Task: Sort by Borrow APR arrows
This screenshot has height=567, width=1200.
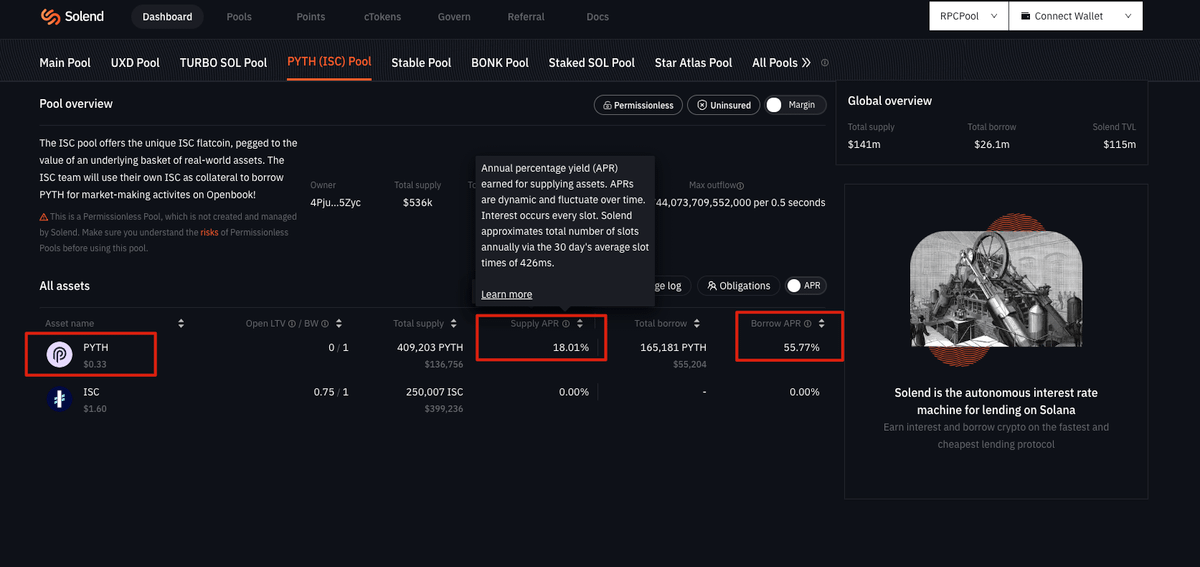Action: point(822,324)
